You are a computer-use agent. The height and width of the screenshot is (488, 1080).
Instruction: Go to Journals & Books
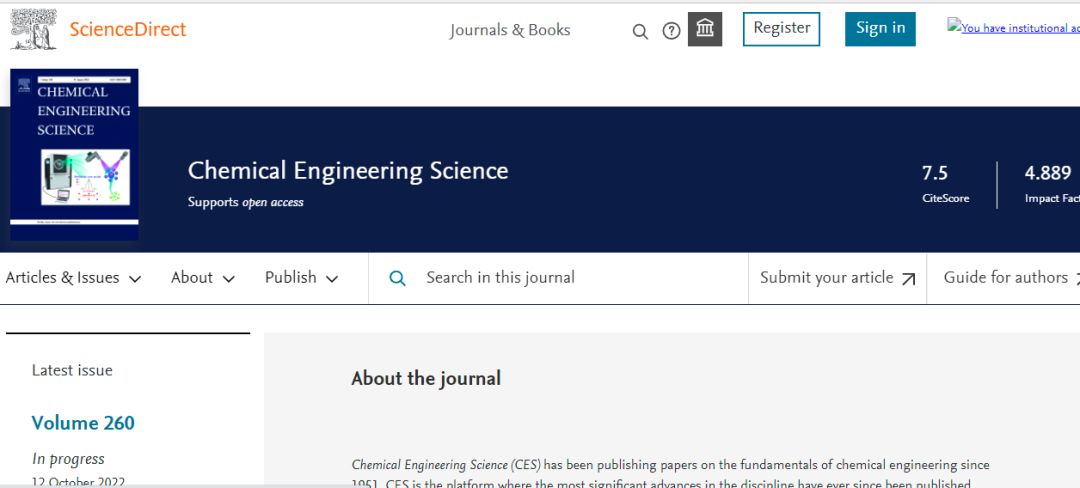[510, 30]
